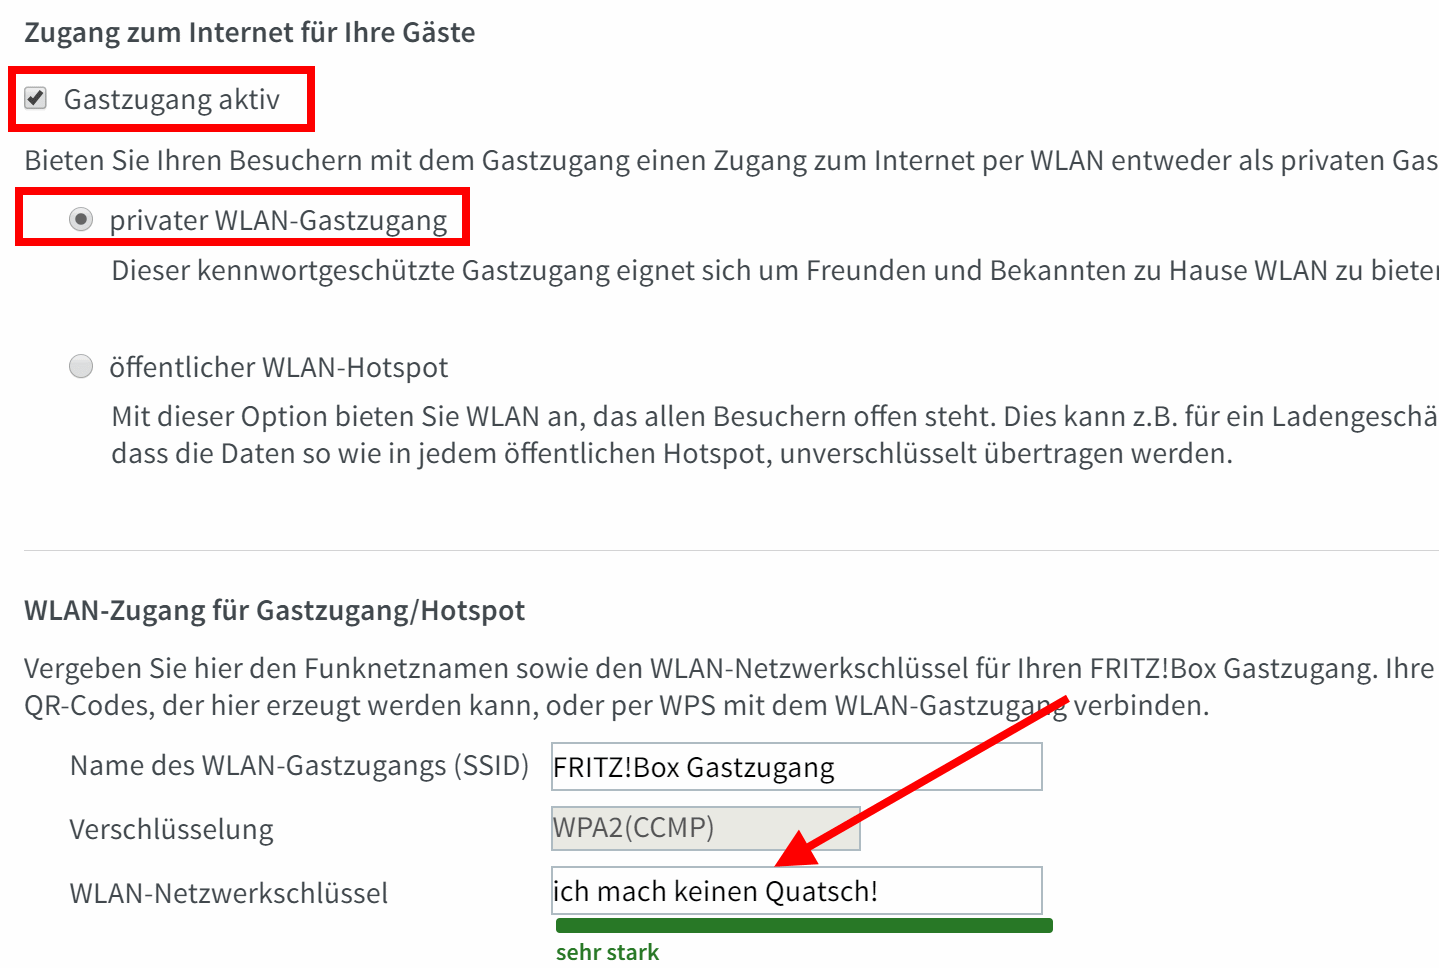Click the green password strength bar
The width and height of the screenshot is (1439, 968).
[x=804, y=925]
